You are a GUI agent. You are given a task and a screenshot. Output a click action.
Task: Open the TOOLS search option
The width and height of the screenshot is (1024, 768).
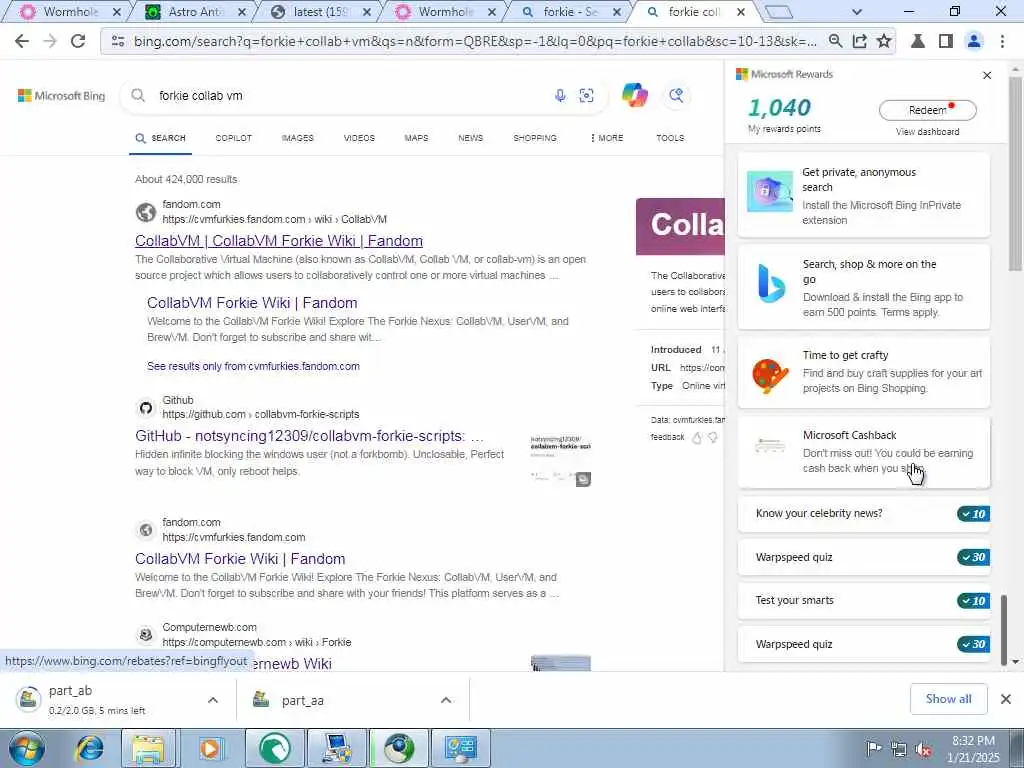tap(670, 138)
